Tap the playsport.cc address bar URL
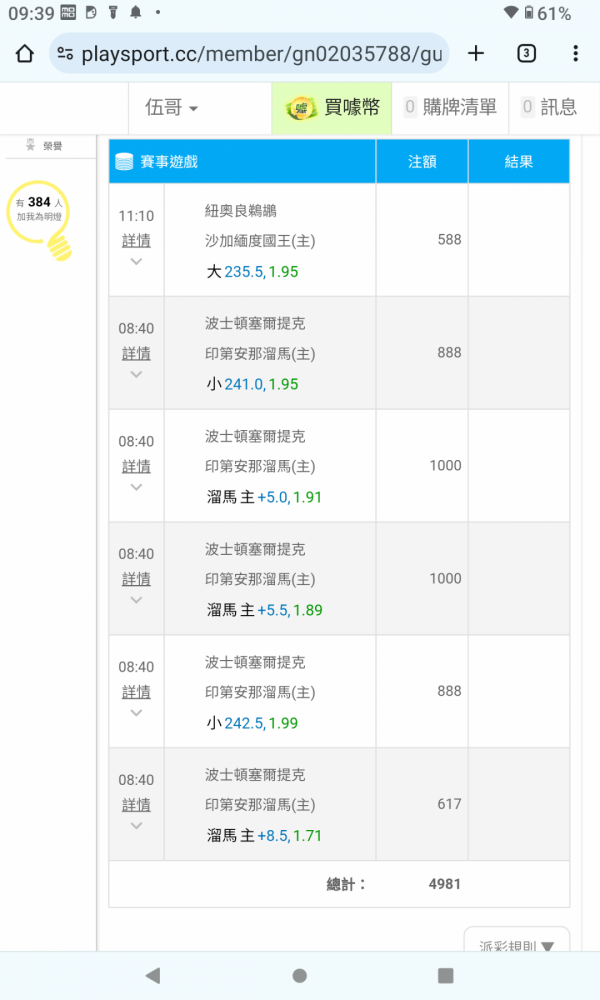Screen dimensions: 600x1000 [x=261, y=54]
